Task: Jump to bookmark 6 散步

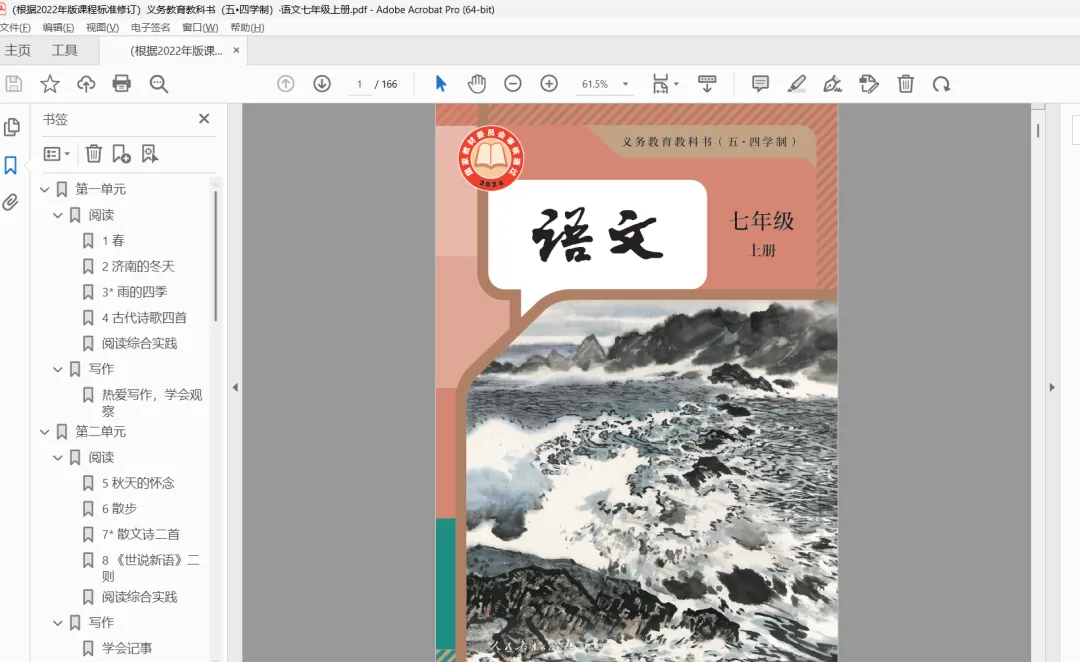Action: (119, 508)
